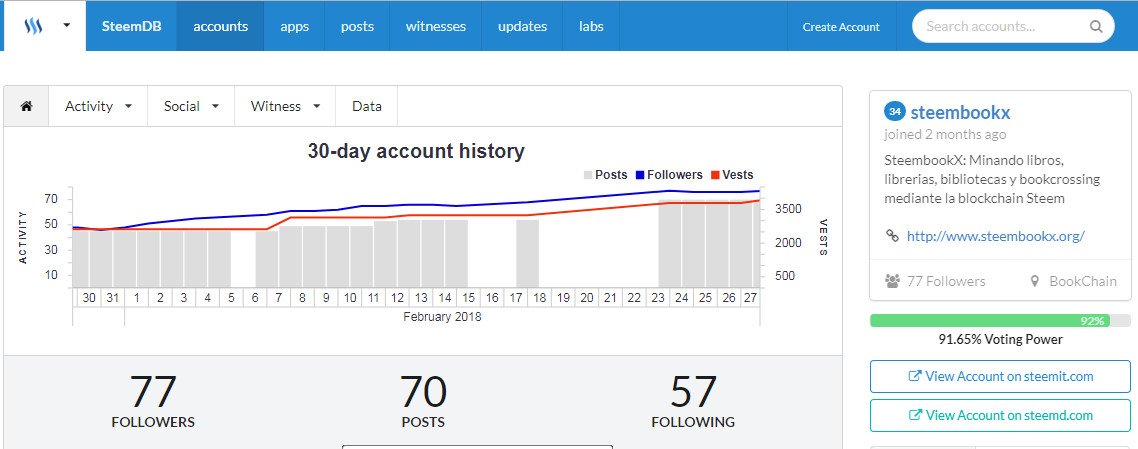
Task: Open the apps nav item
Action: point(295,26)
